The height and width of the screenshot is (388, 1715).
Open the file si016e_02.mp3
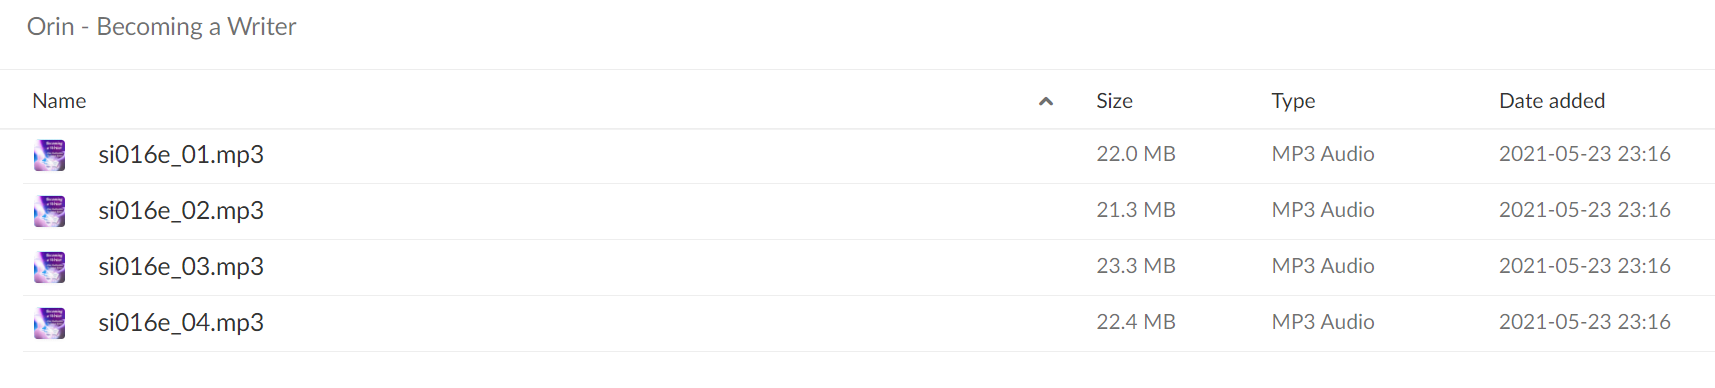pyautogui.click(x=181, y=210)
